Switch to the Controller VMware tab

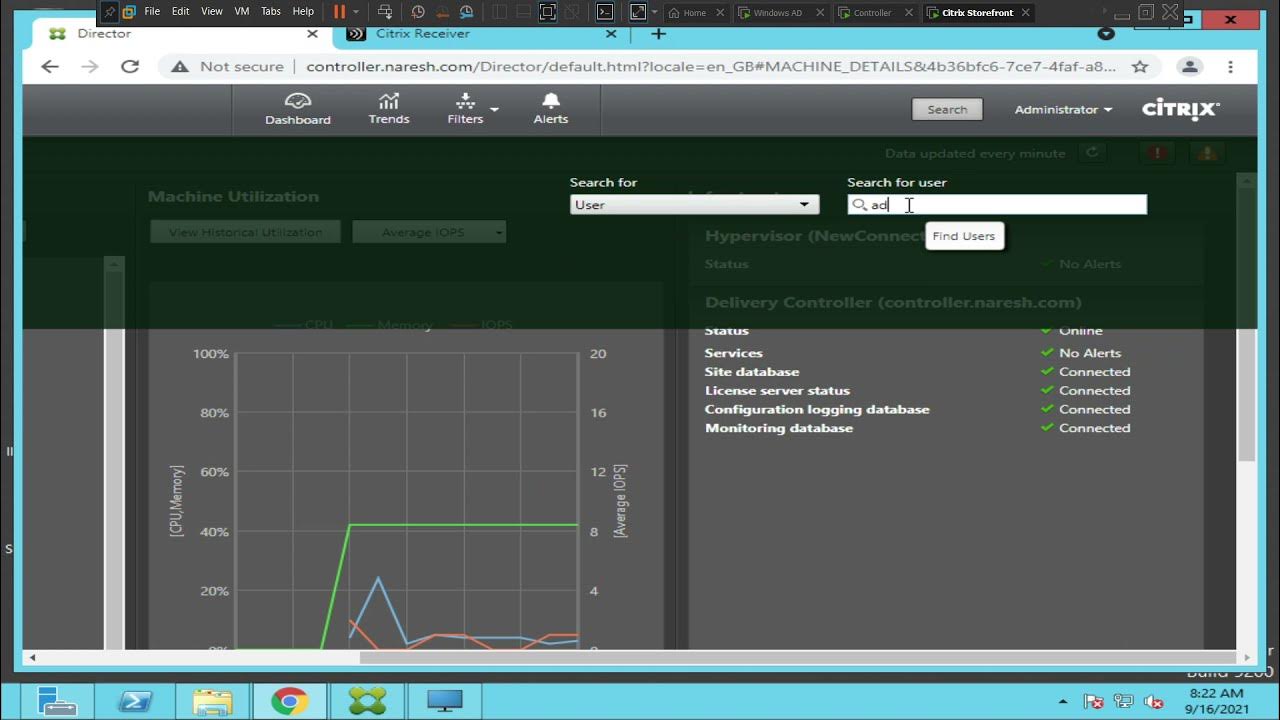tap(872, 13)
